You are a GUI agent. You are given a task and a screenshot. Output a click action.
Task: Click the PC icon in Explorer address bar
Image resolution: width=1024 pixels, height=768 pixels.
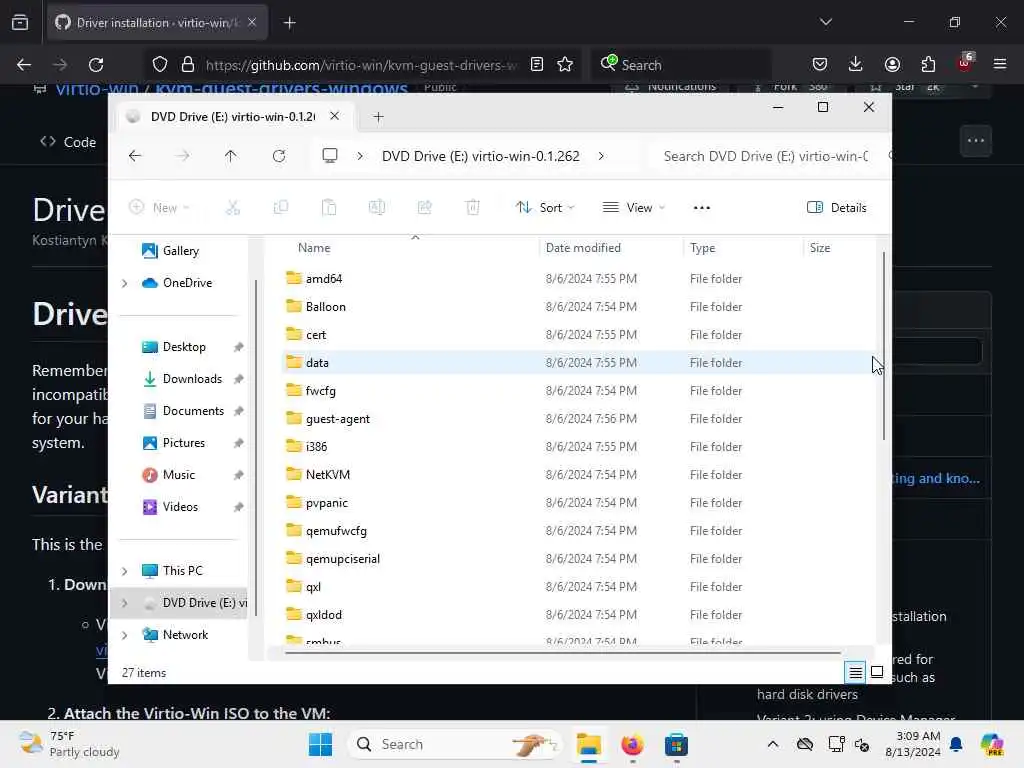click(x=330, y=156)
